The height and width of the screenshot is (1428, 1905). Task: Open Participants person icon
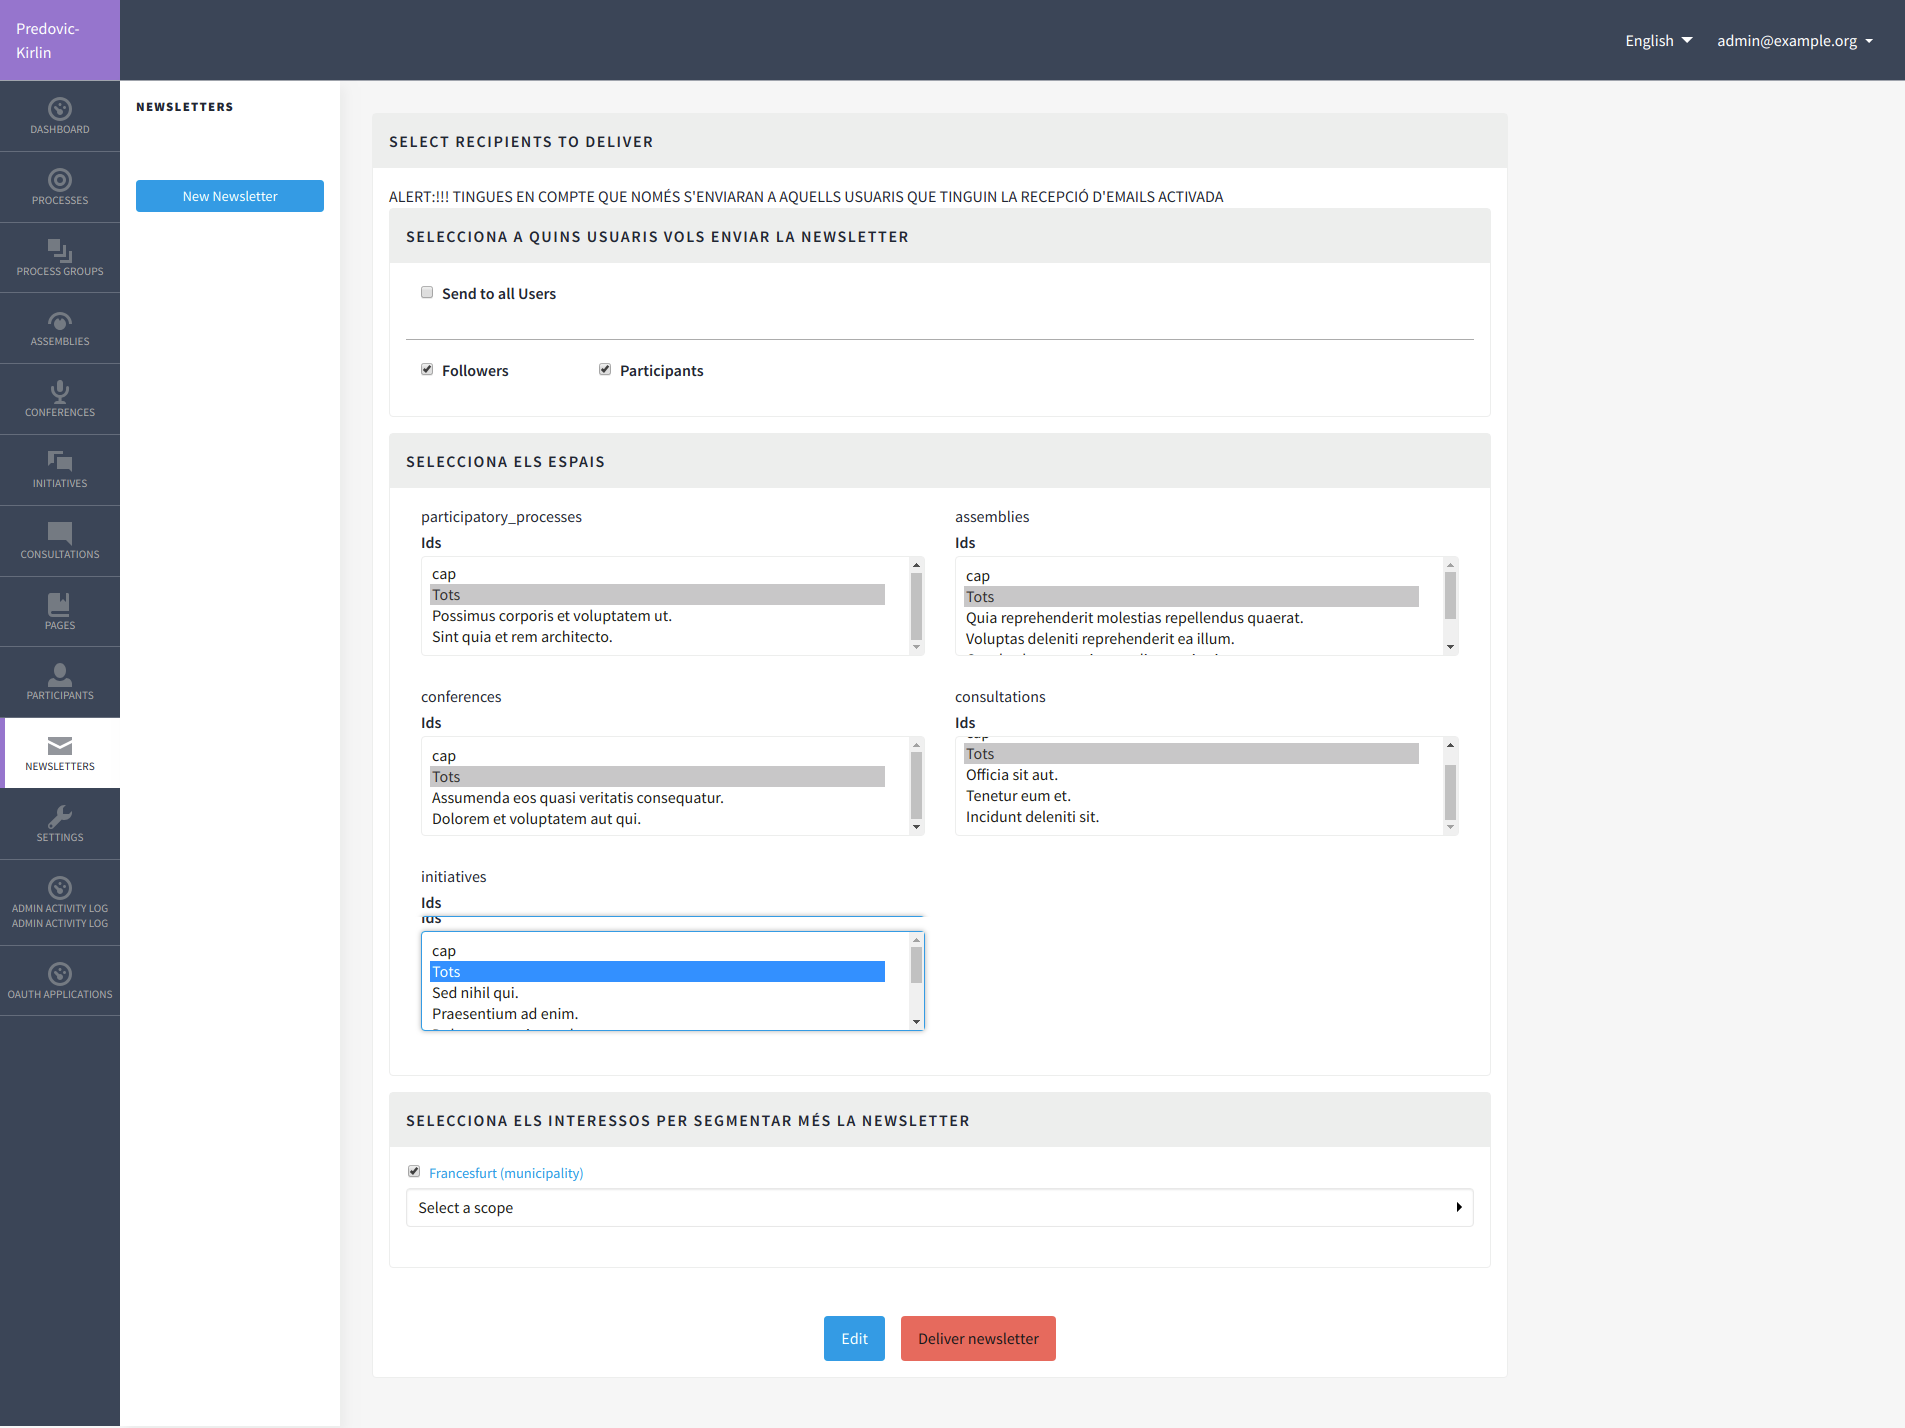pos(60,675)
